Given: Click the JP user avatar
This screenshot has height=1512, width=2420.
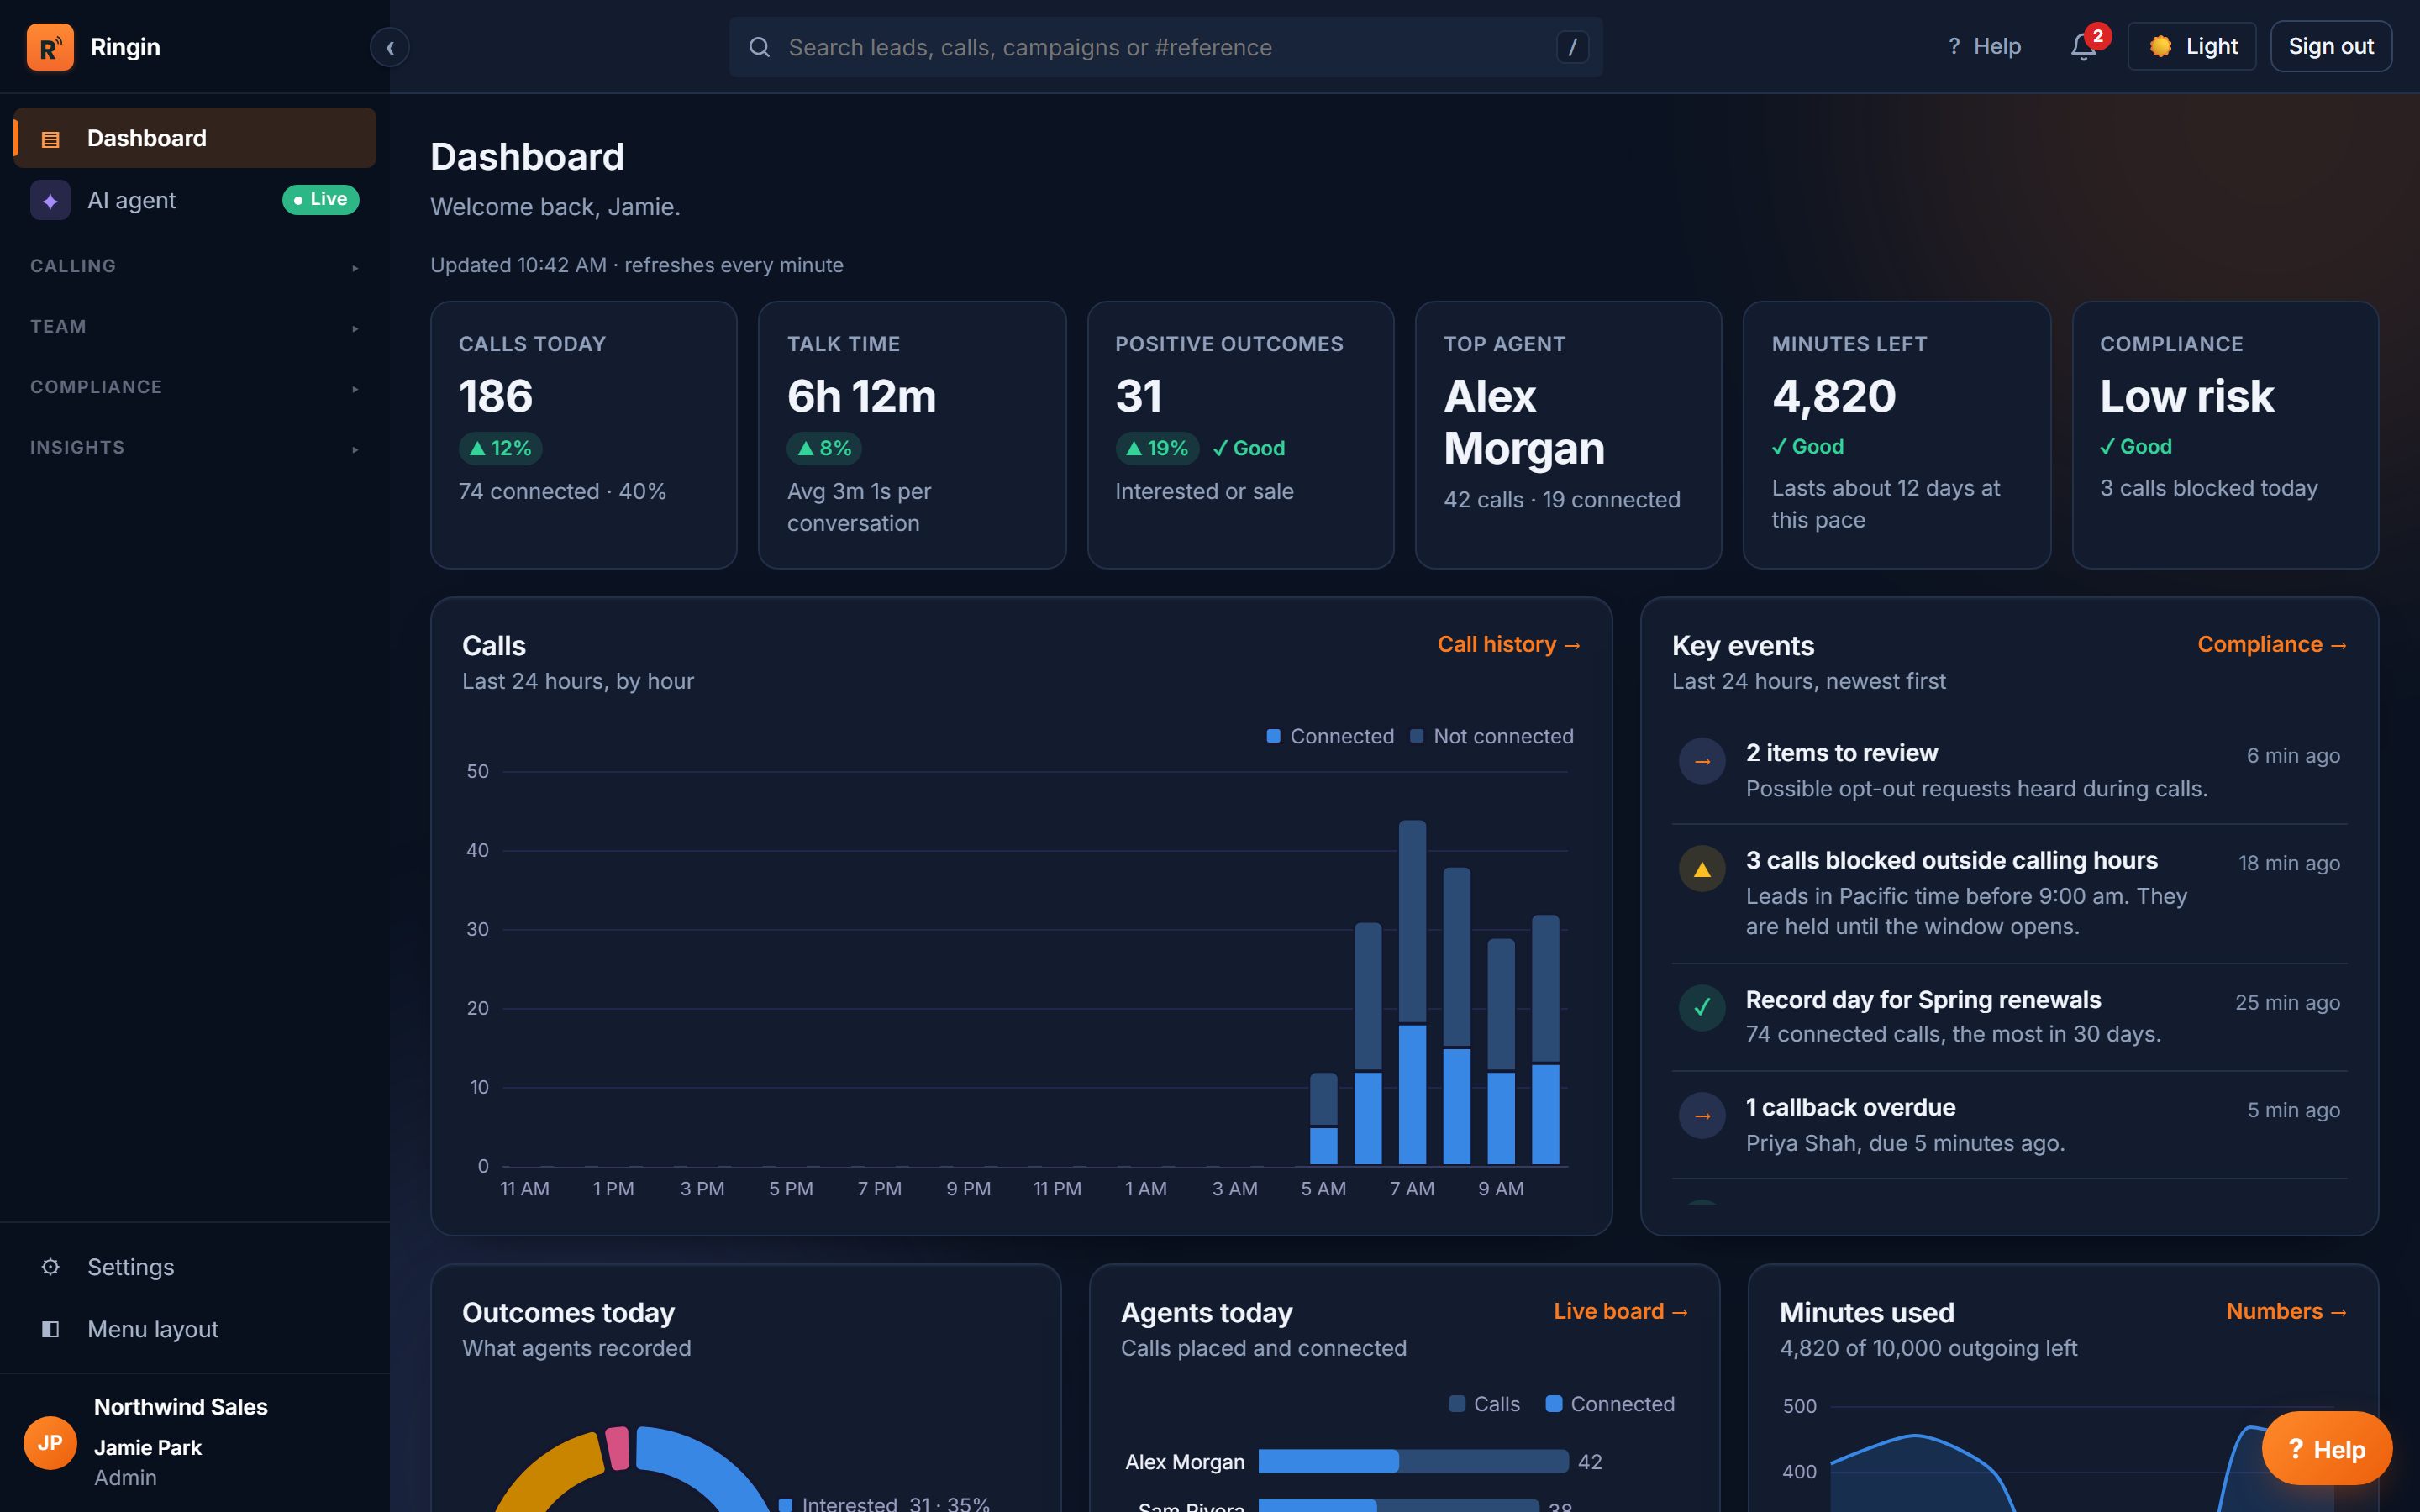Looking at the screenshot, I should click(x=50, y=1442).
